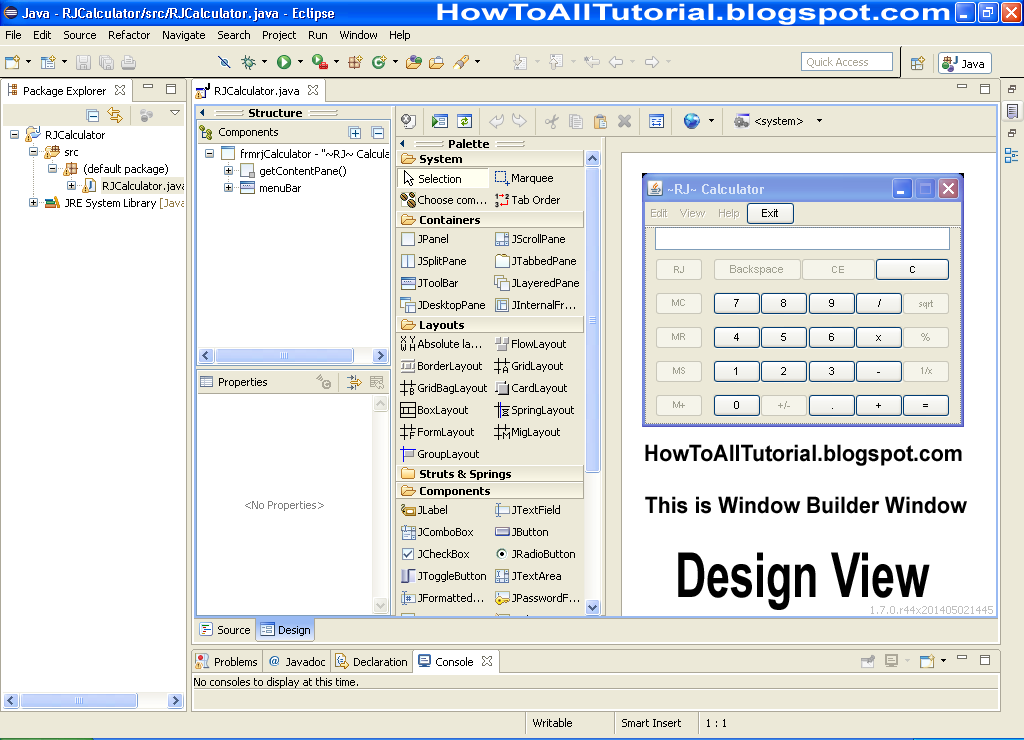This screenshot has height=740, width=1024.
Task: Pick the BorderLayout palette item
Action: (x=441, y=366)
